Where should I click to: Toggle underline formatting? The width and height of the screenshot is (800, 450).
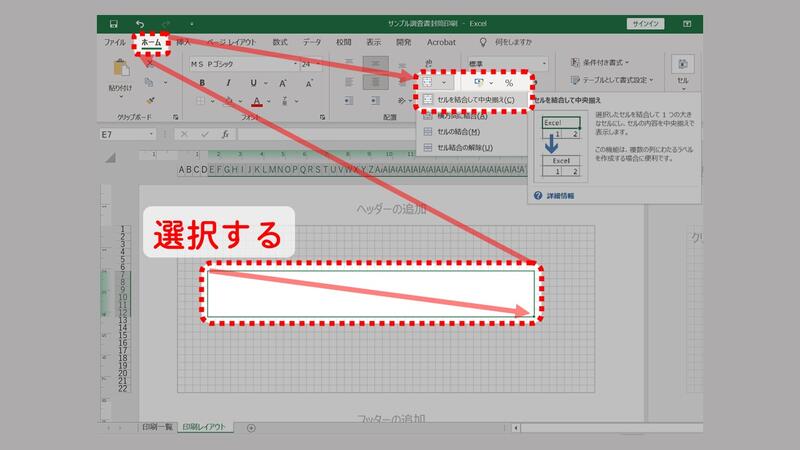click(253, 83)
